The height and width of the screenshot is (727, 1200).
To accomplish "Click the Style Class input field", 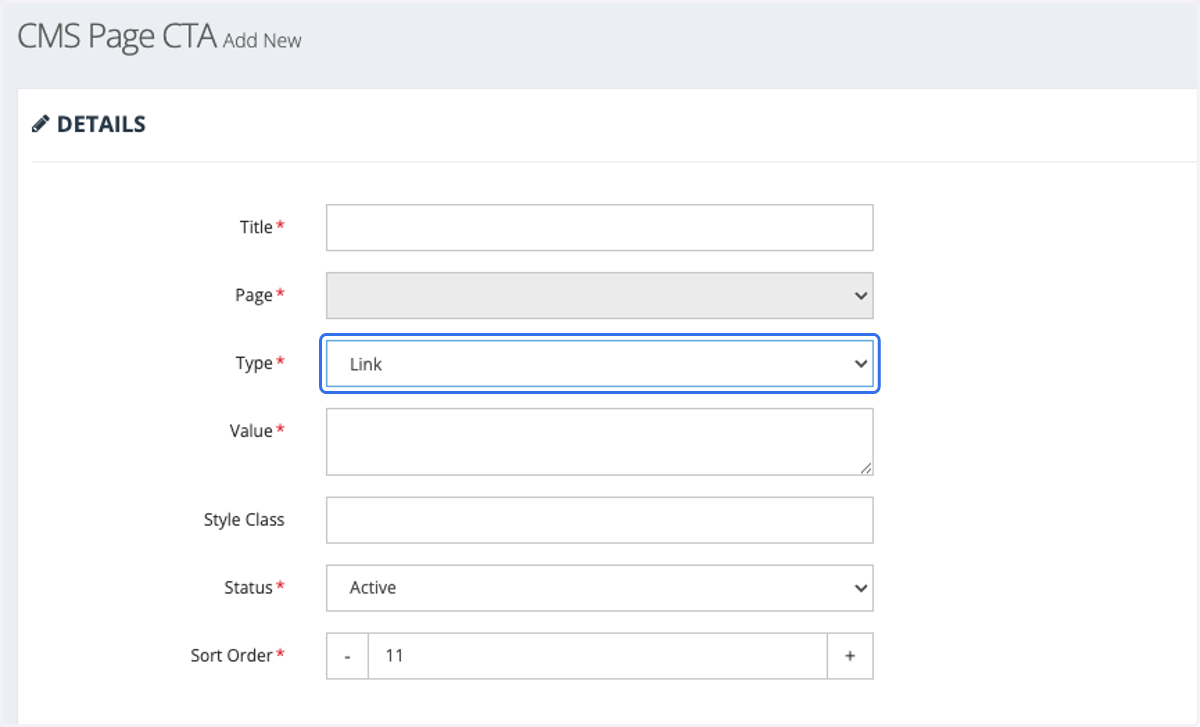I will (x=599, y=520).
